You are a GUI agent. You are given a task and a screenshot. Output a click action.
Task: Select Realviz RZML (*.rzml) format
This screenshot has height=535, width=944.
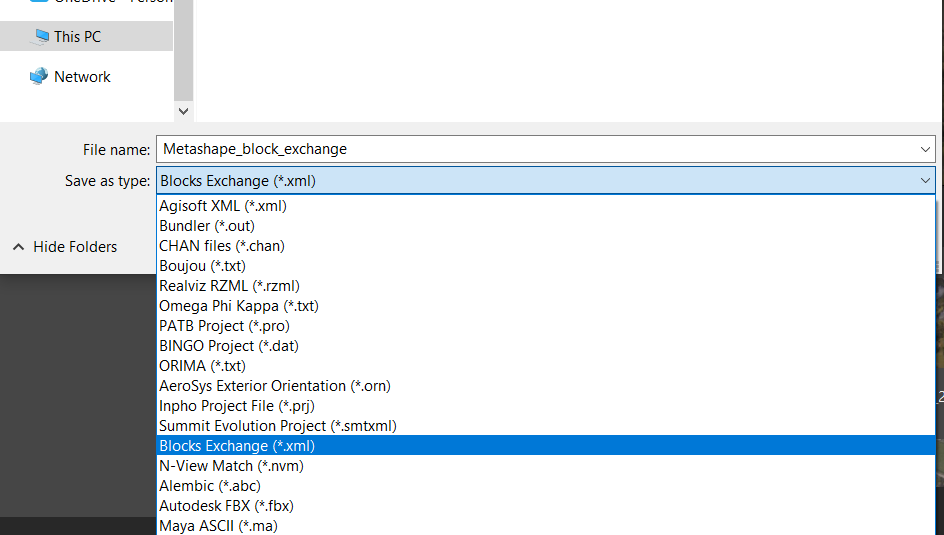coord(545,286)
